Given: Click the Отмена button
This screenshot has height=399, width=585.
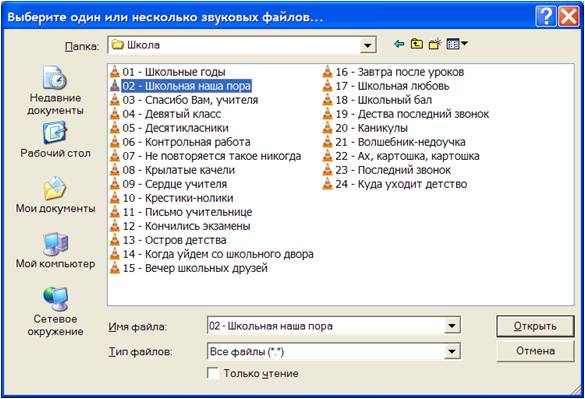Looking at the screenshot, I should click(535, 351).
